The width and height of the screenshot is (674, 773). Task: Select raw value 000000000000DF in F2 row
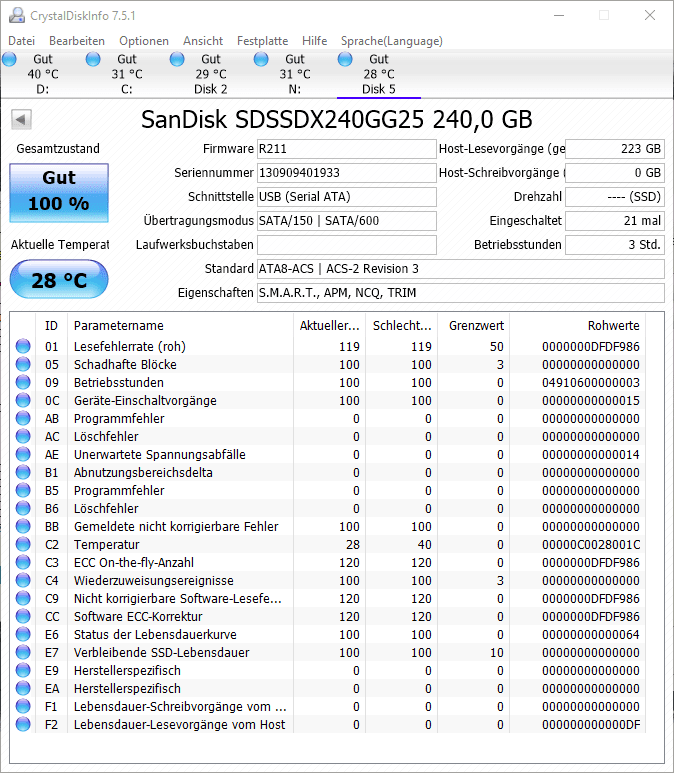coord(591,725)
